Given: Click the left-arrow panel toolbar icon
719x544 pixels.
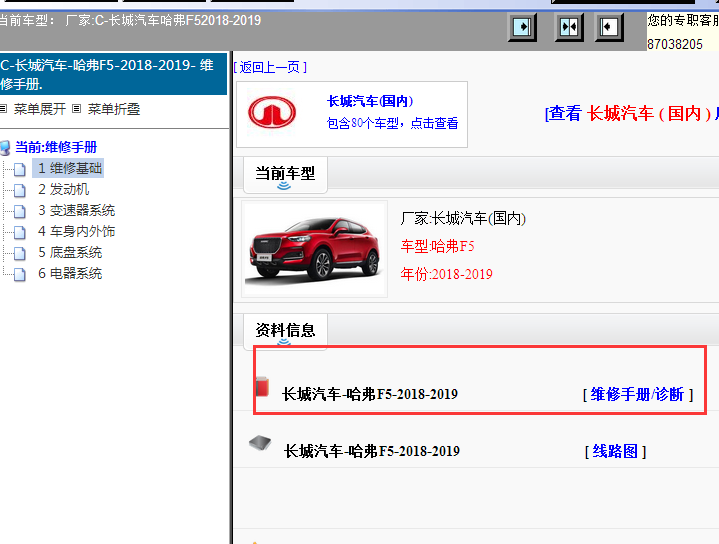Looking at the screenshot, I should click(x=609, y=27).
